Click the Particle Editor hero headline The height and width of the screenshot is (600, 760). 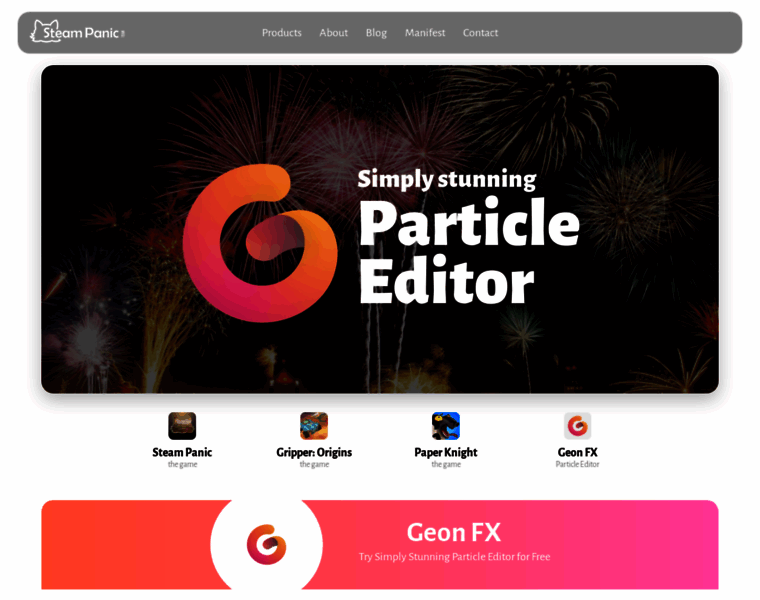tap(469, 252)
